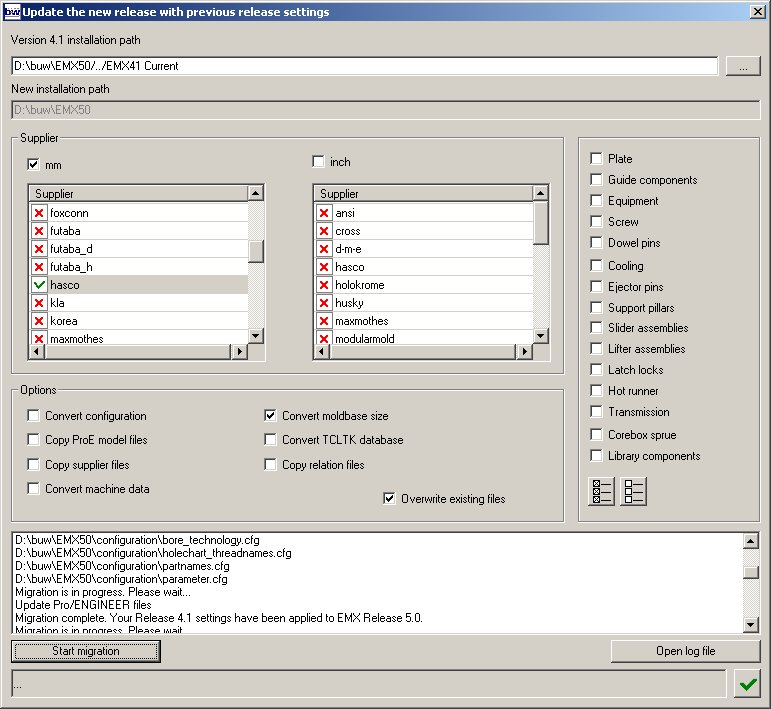Click the inch supplier list scroll left arrow
The width and height of the screenshot is (771, 709).
pos(322,352)
